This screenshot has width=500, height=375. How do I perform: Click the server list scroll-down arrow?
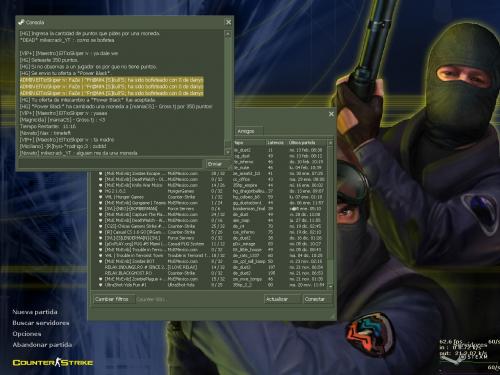tap(330, 286)
